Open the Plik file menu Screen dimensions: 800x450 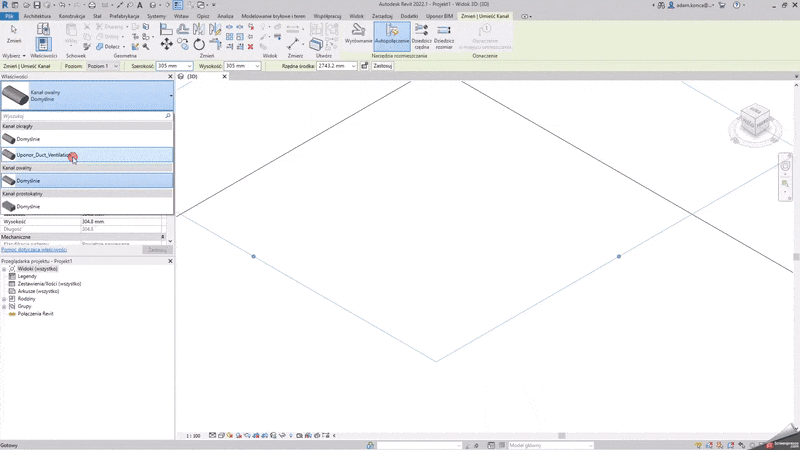coord(9,16)
